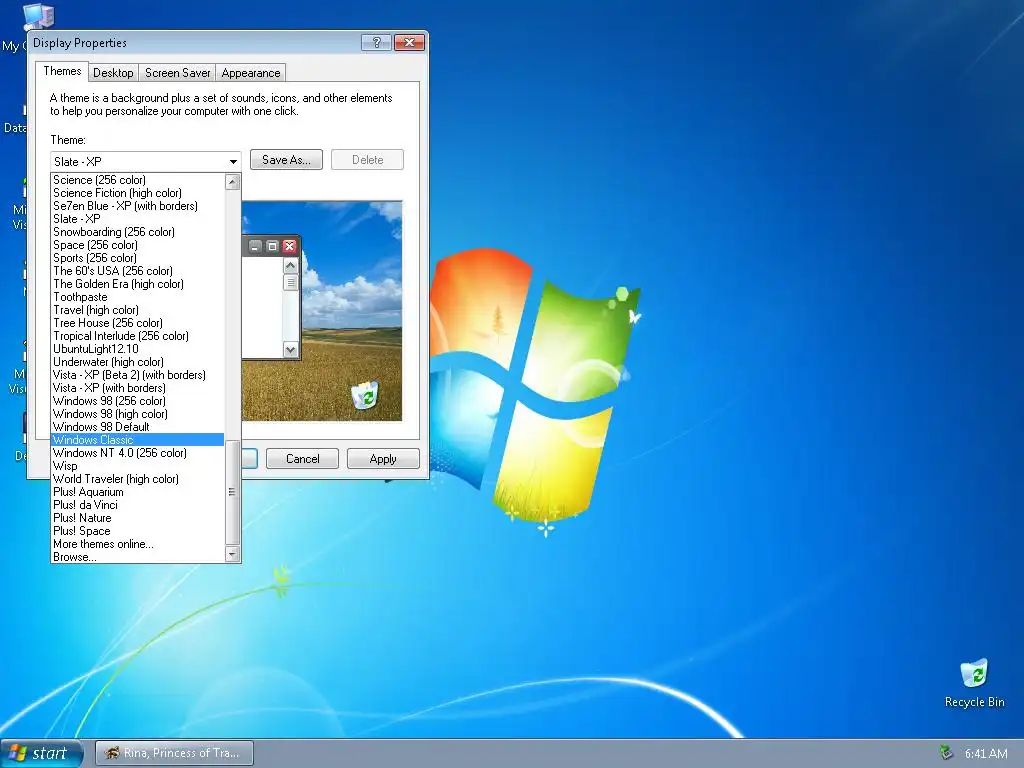Select Plus! Space theme
1024x768 pixels.
138,531
